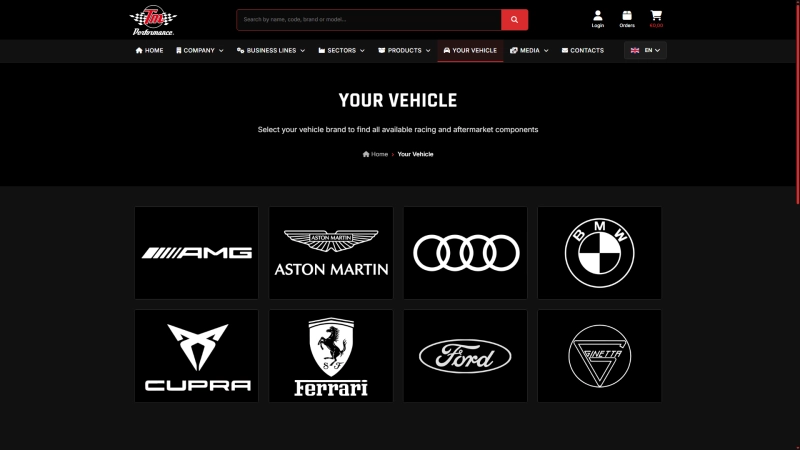
Task: Choose the Aston Martin brand tile
Action: click(331, 253)
